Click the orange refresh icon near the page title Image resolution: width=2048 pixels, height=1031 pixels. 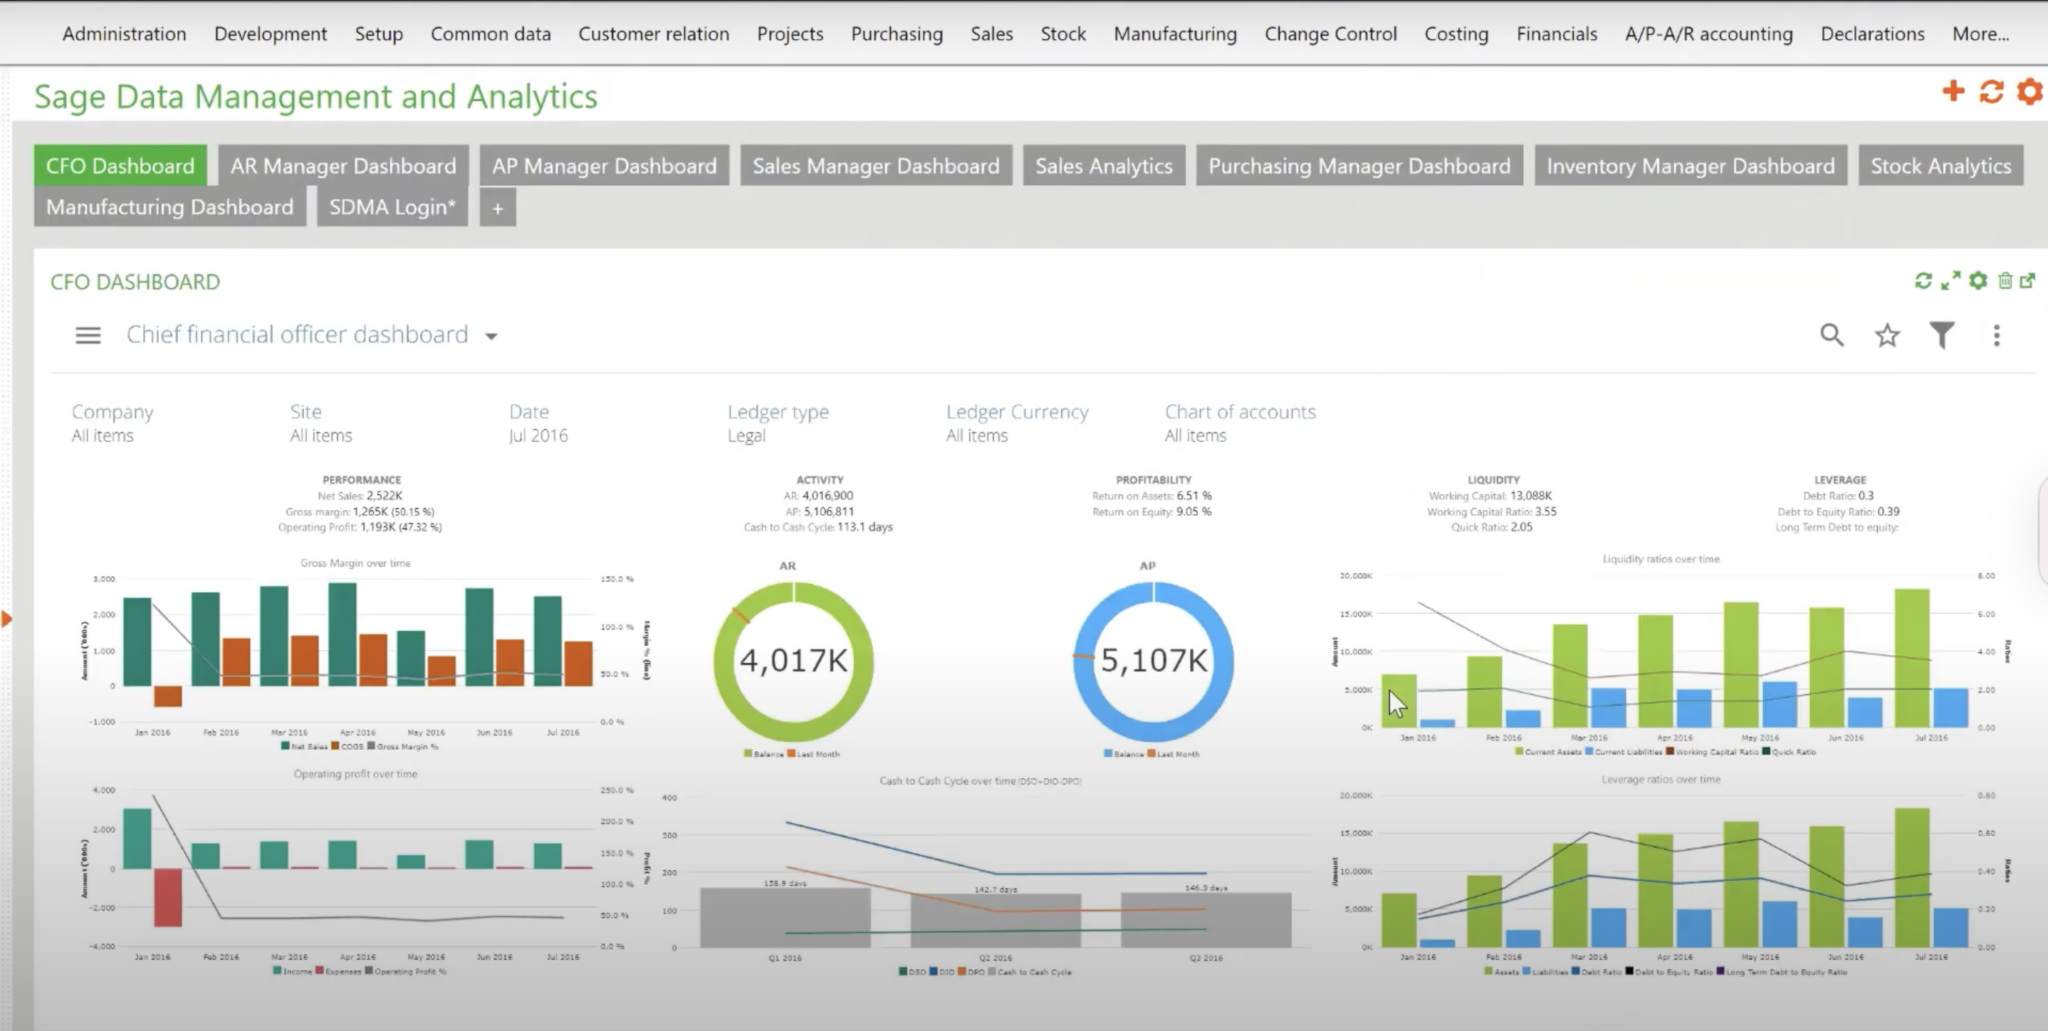1991,92
